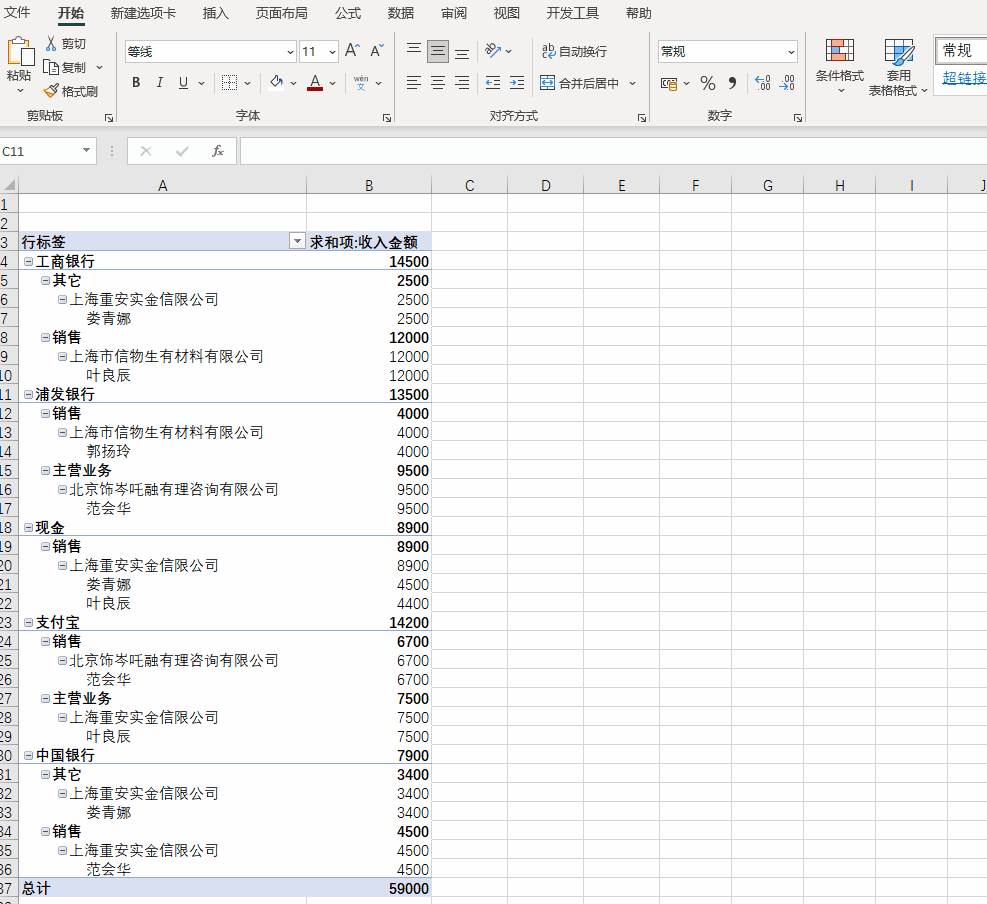Expand the Name Box dropdown
This screenshot has height=904, width=987.
86,150
